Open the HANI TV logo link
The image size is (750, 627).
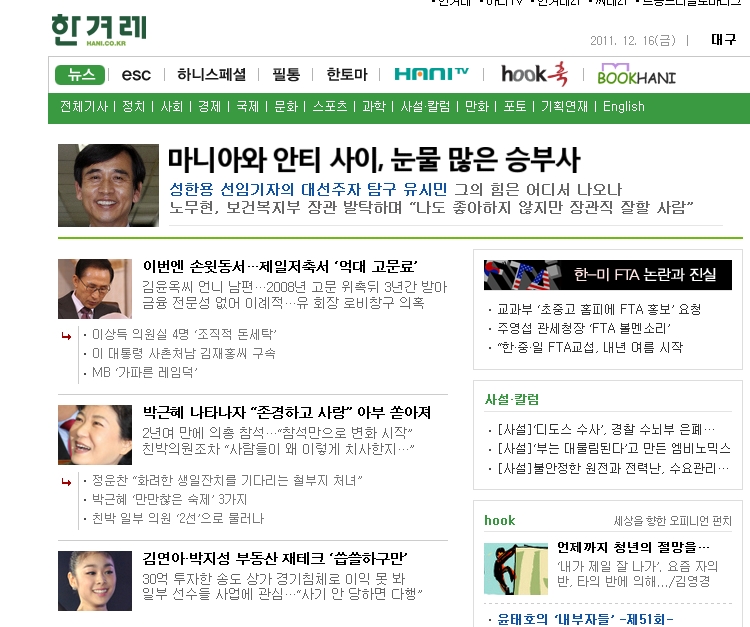tap(430, 74)
